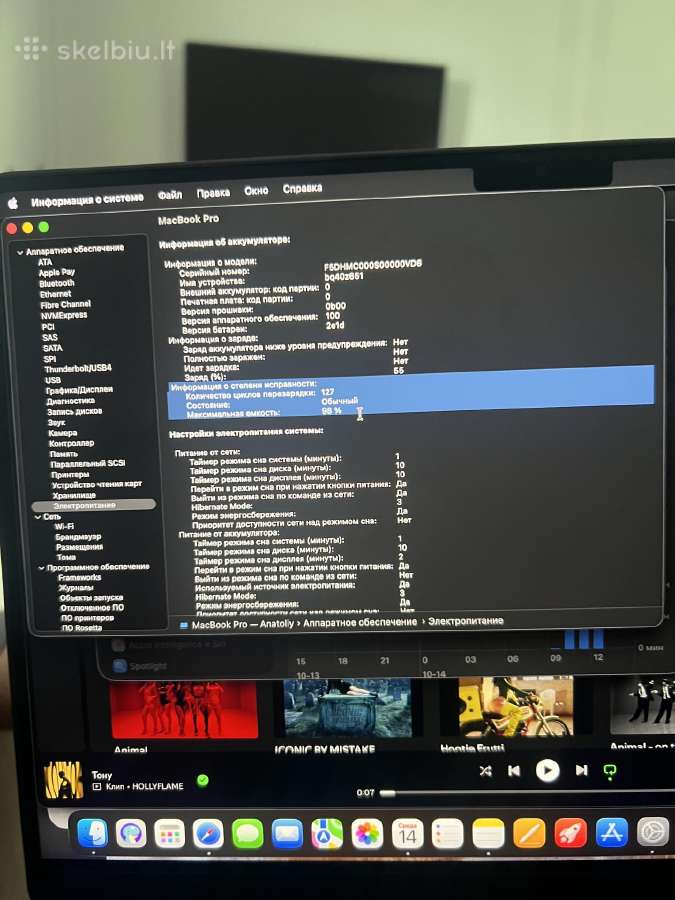Open the Apps launcher grid icon in Dock

pyautogui.click(x=170, y=833)
